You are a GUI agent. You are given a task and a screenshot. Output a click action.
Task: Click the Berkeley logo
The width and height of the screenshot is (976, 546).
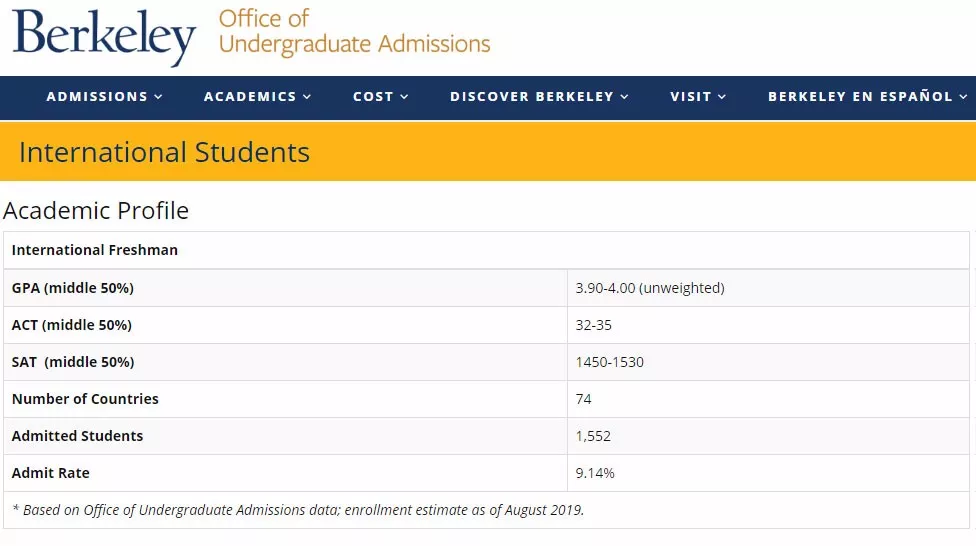103,36
